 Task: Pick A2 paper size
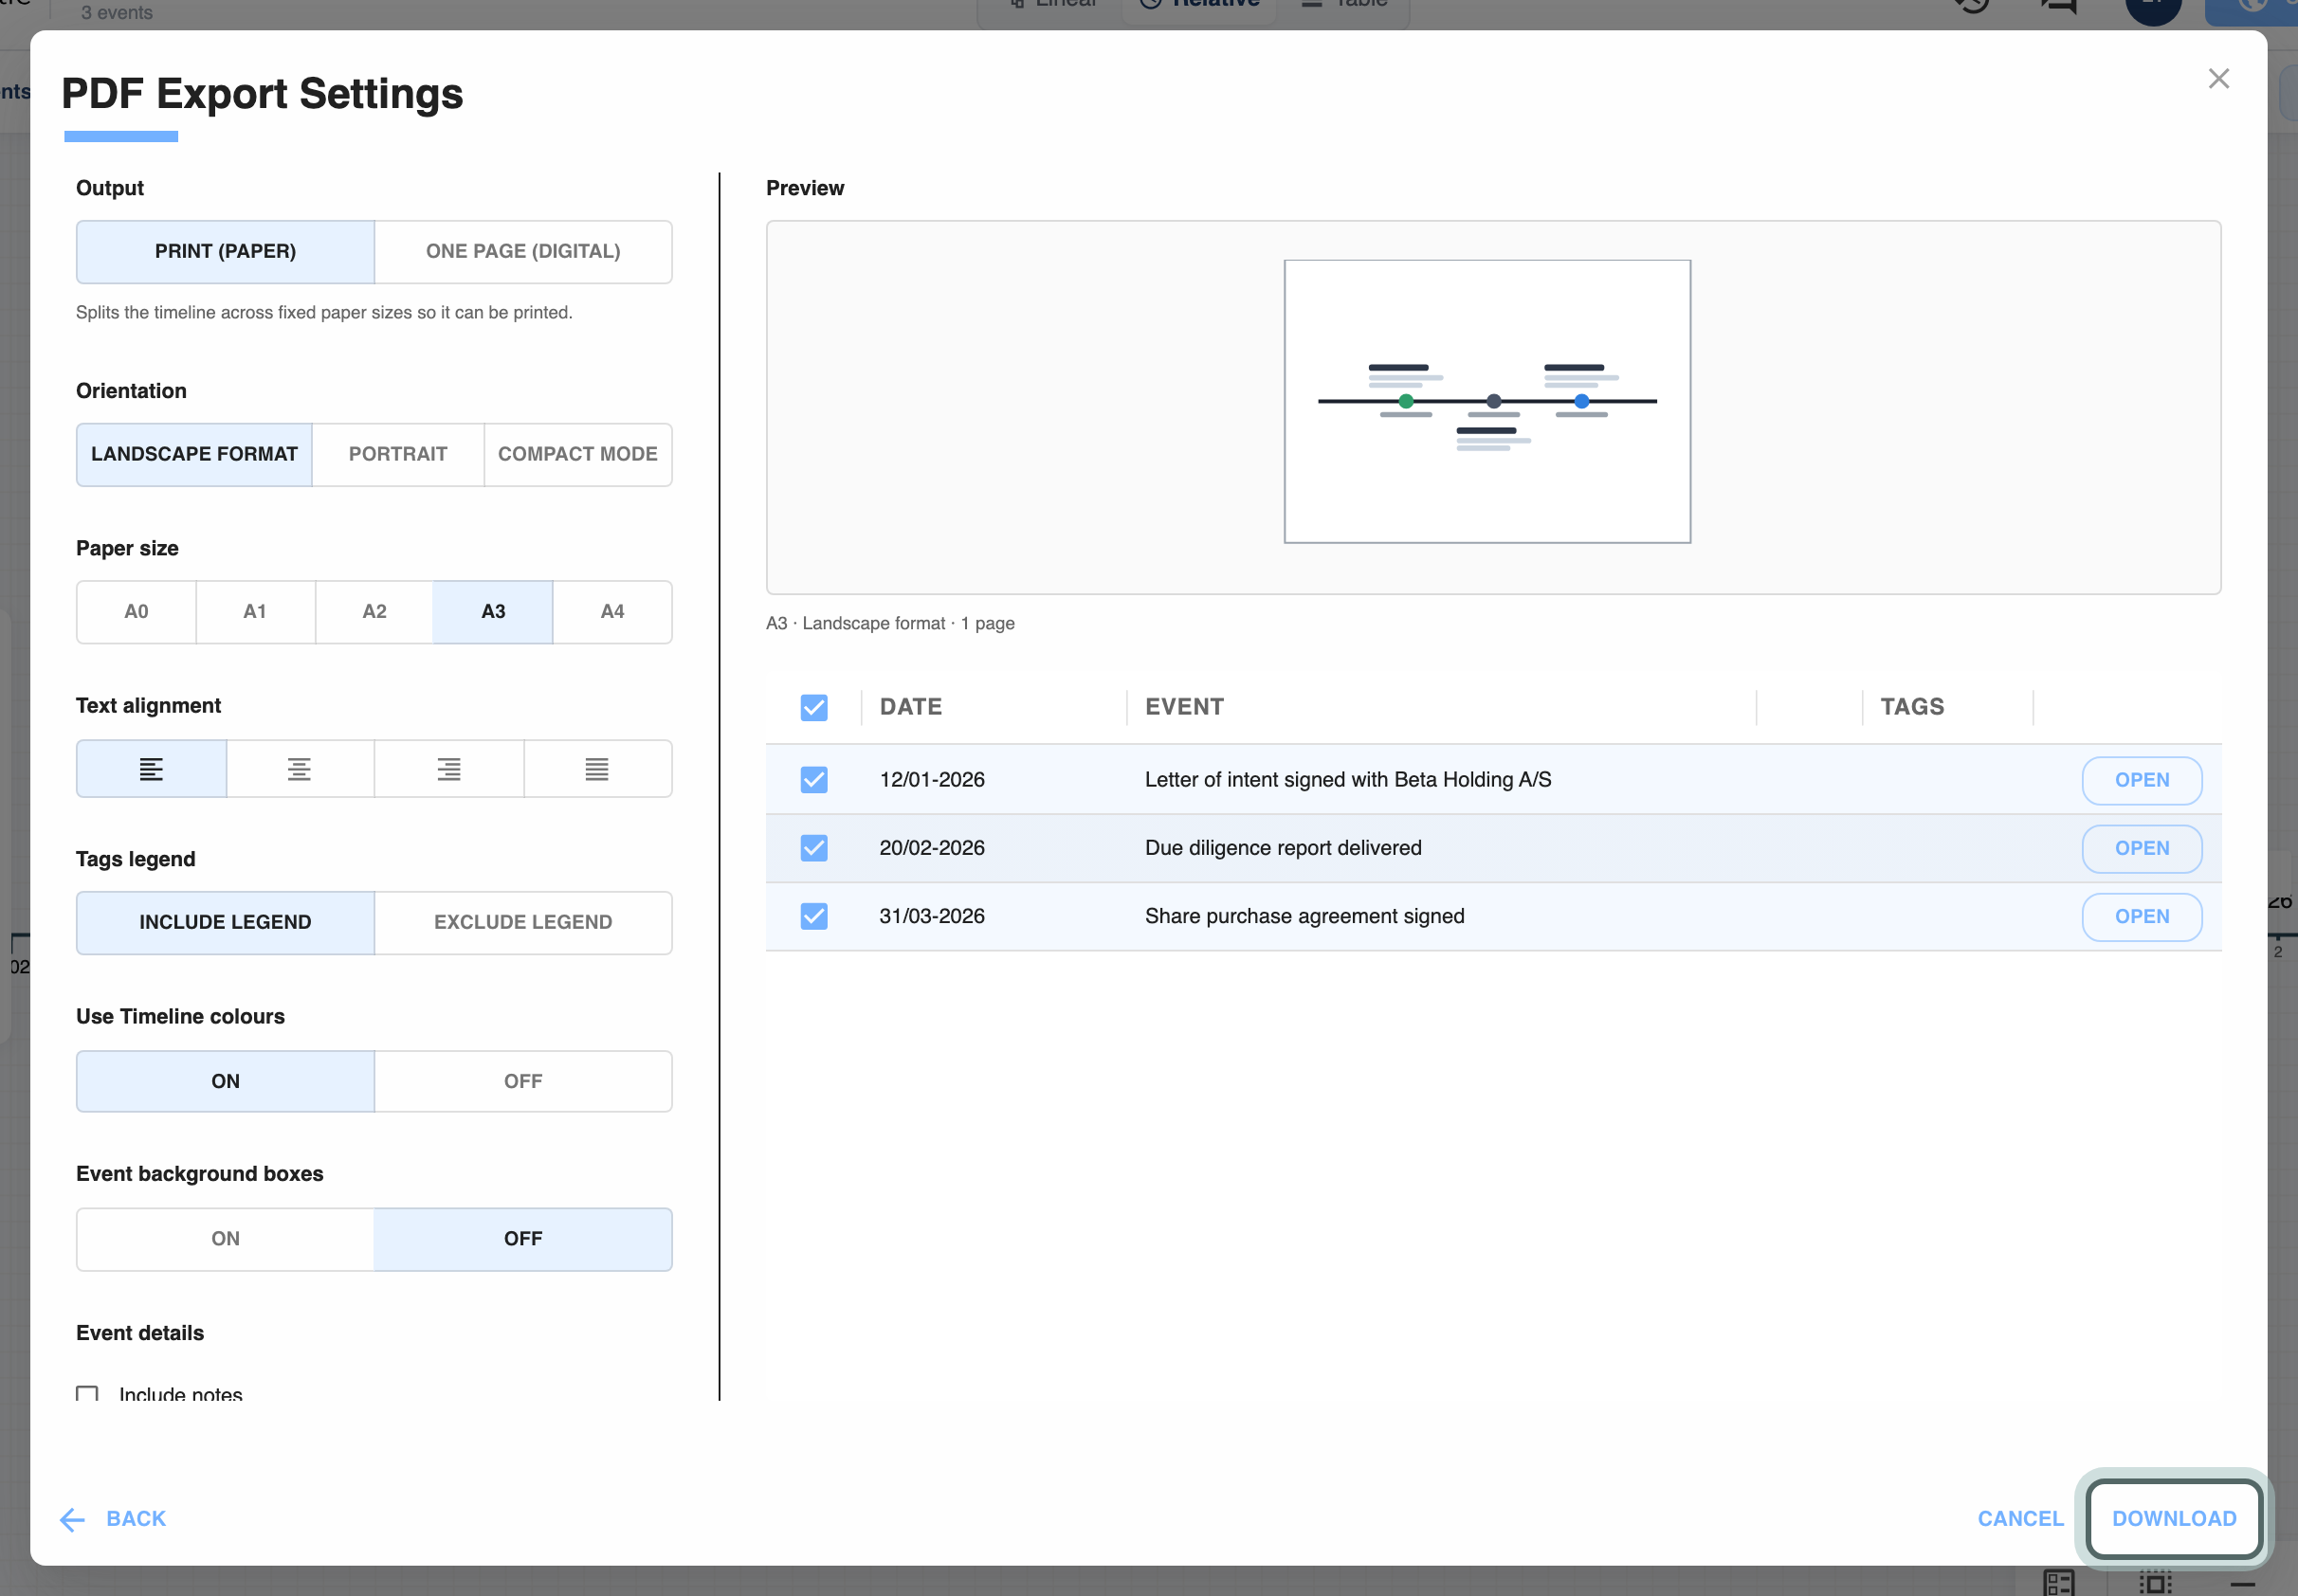[x=374, y=612]
